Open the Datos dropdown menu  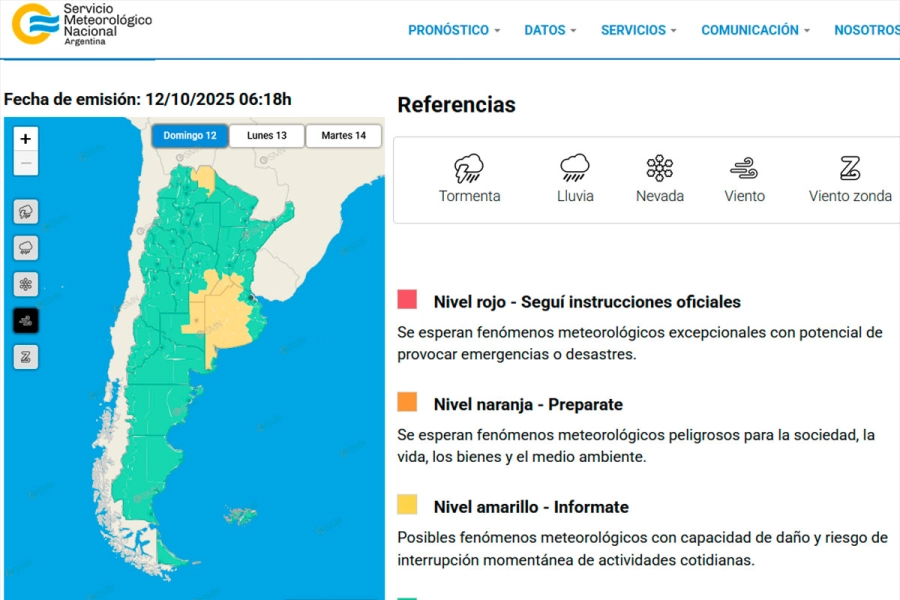[x=550, y=30]
